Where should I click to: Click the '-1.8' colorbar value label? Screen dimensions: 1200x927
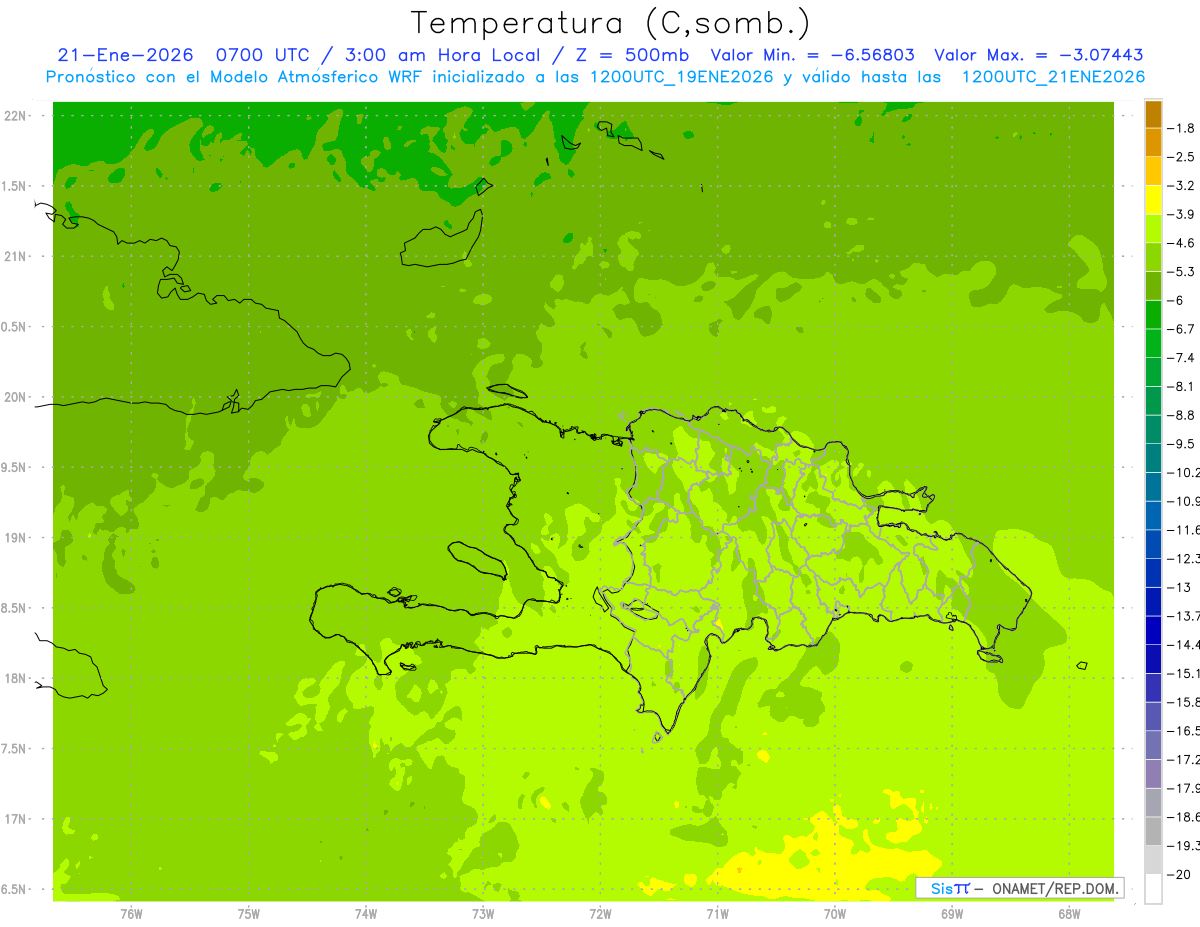[1183, 128]
